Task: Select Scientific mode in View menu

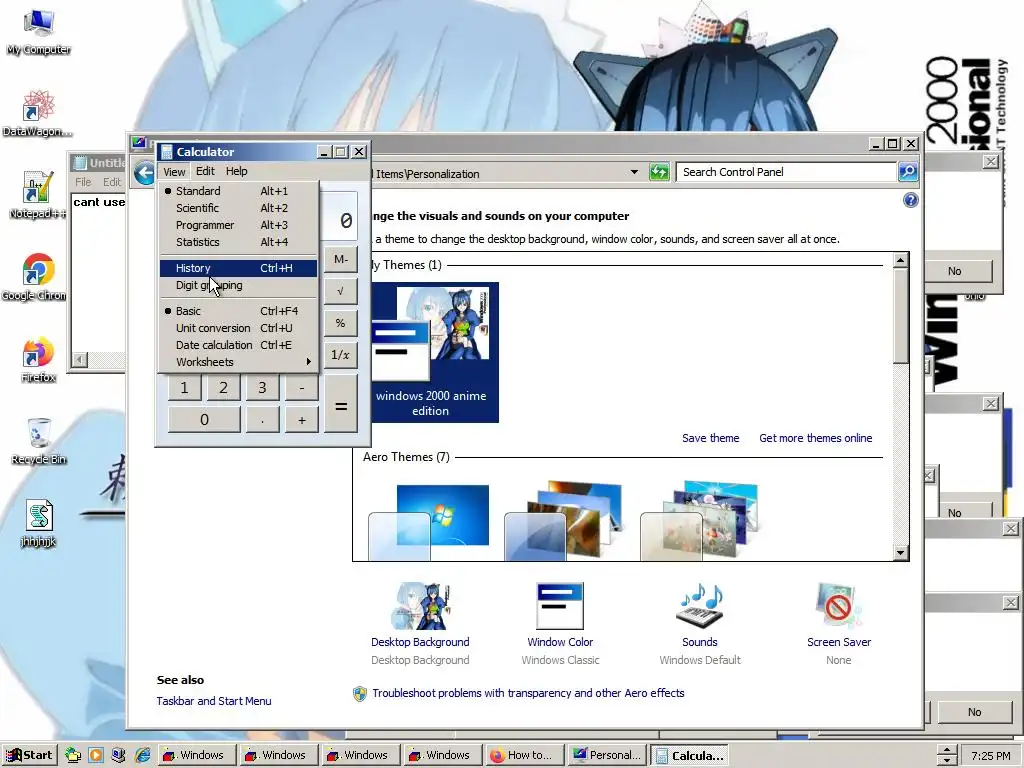Action: pyautogui.click(x=238, y=208)
